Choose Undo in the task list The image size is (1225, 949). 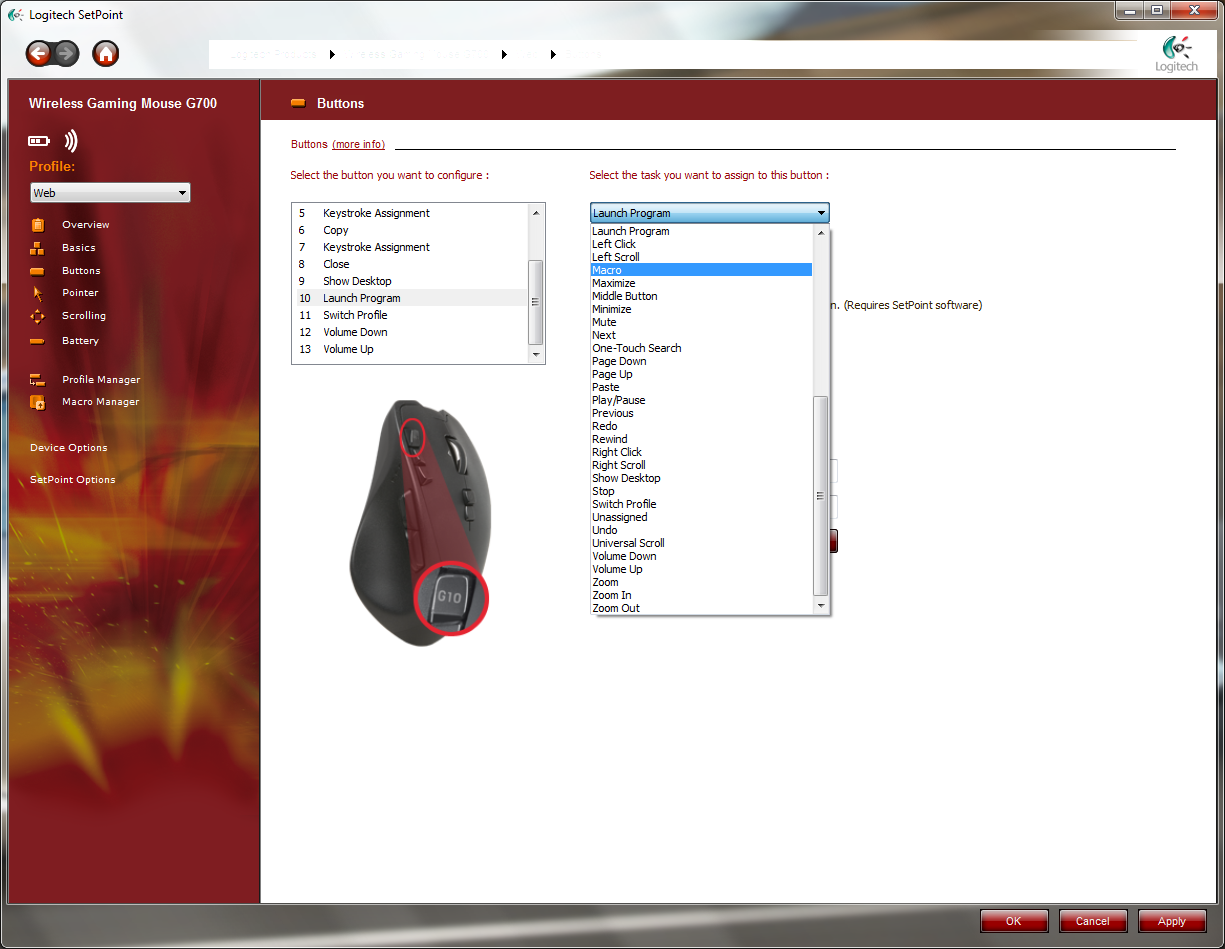(x=701, y=530)
